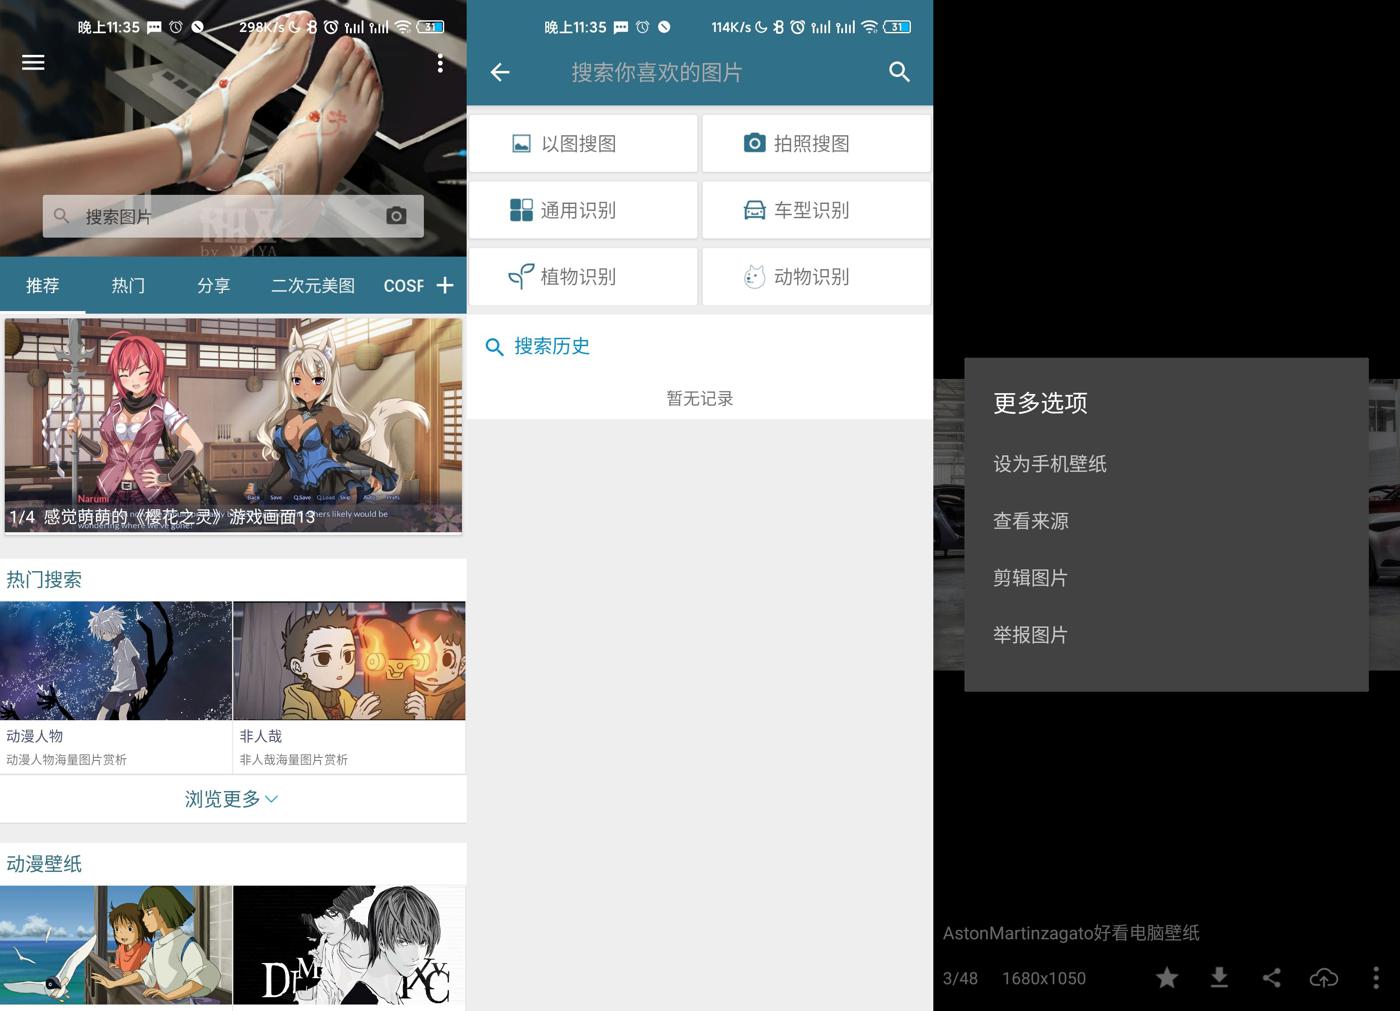Open image search by photo (以图搜图)
The width and height of the screenshot is (1400, 1011).
point(582,143)
